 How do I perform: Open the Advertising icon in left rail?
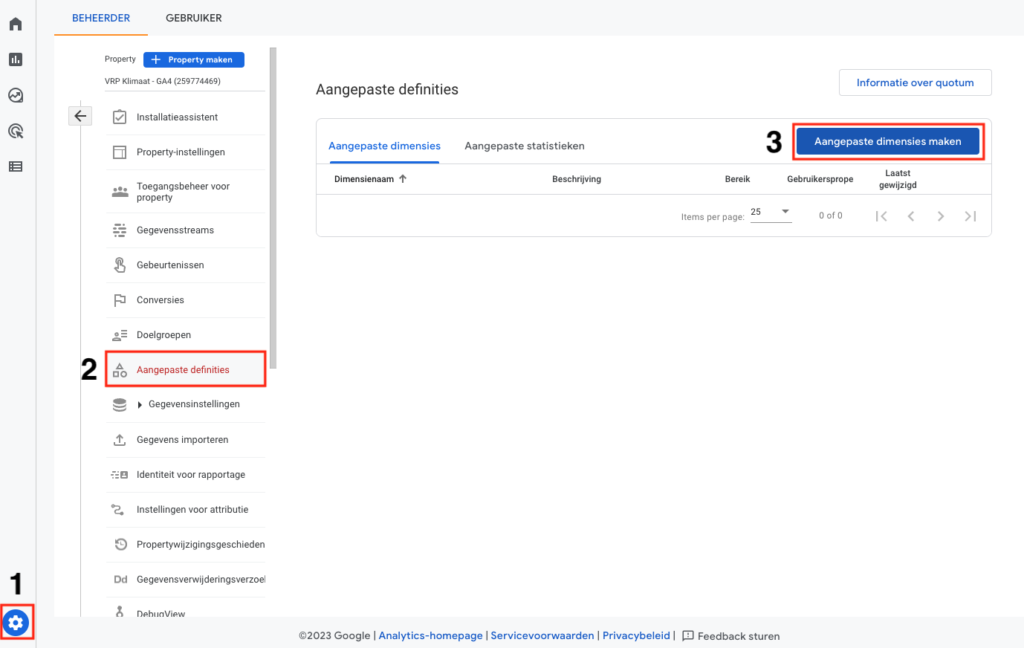(x=16, y=131)
